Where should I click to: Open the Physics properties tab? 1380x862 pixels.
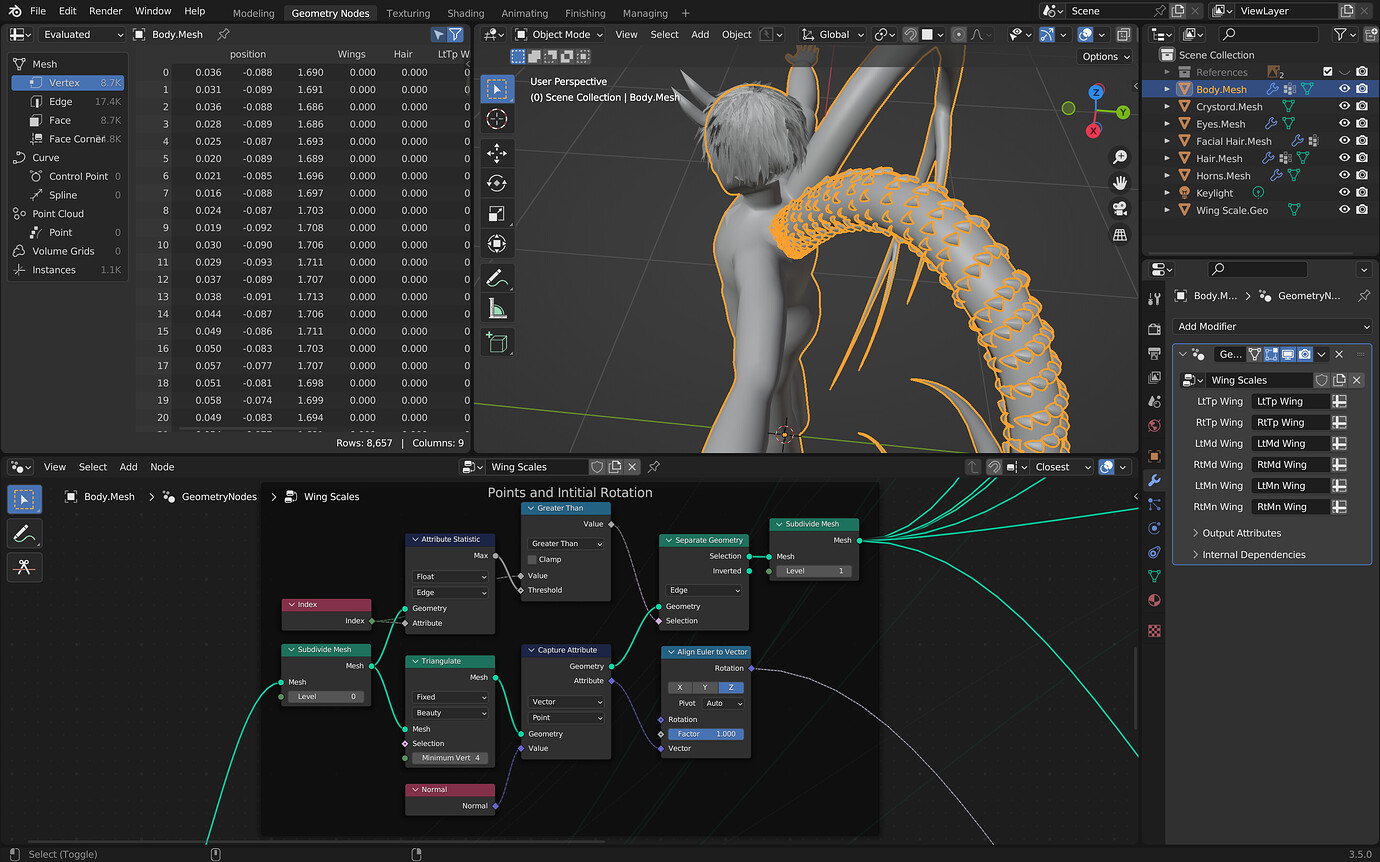coord(1154,528)
